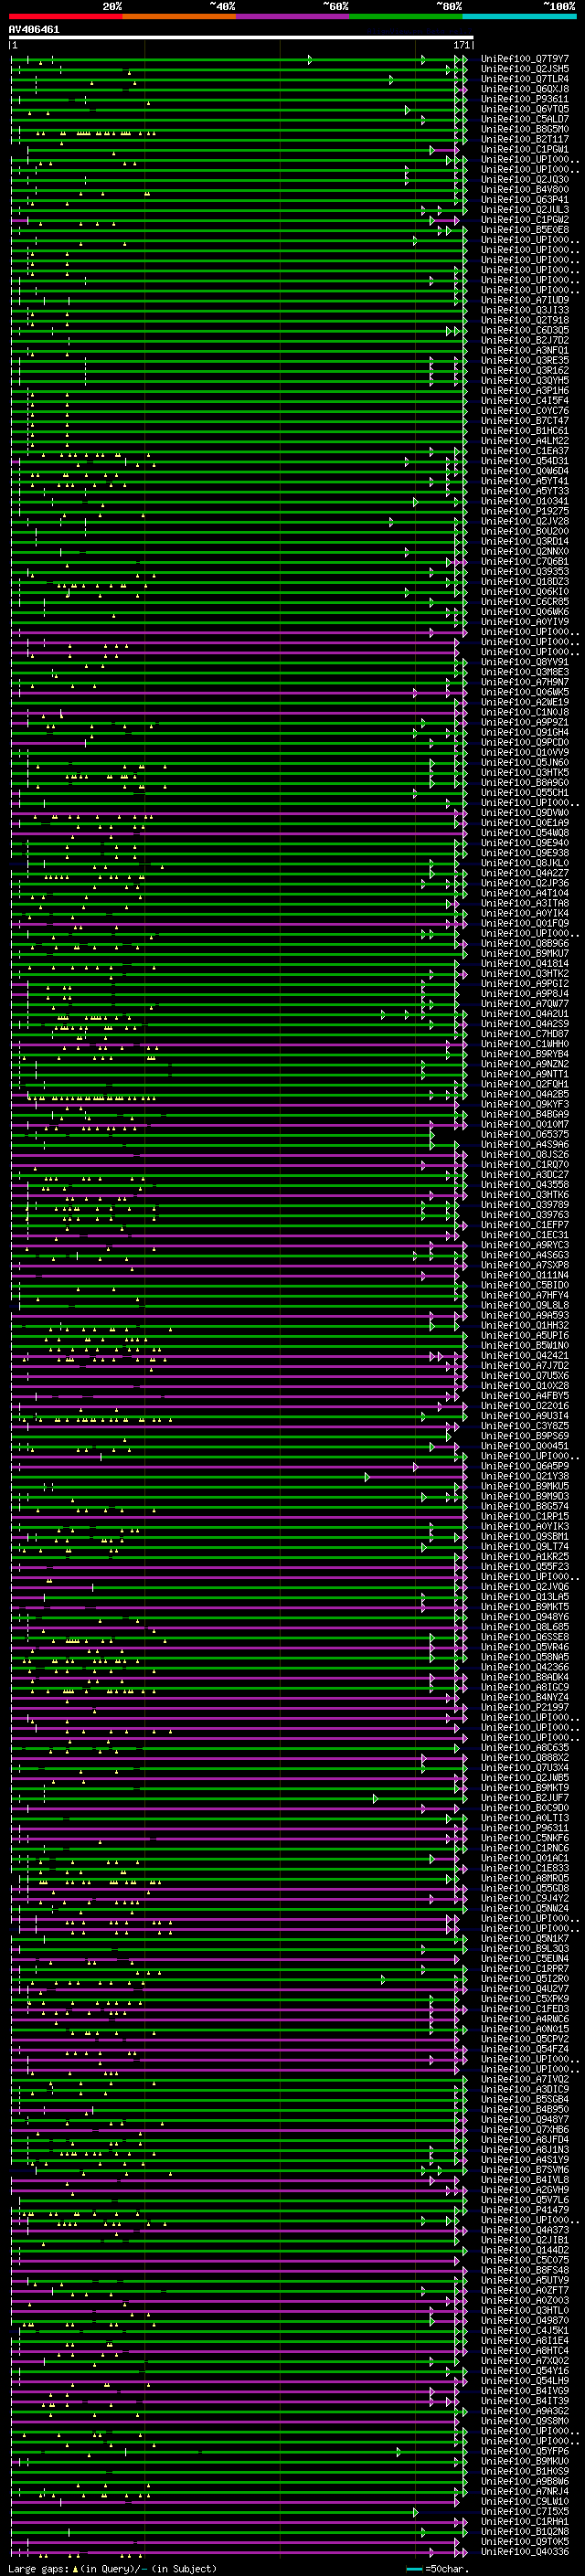585x2576 pixels.
Task: Select hit label UniRef100_A9NTT1
Action: (x=525, y=1074)
